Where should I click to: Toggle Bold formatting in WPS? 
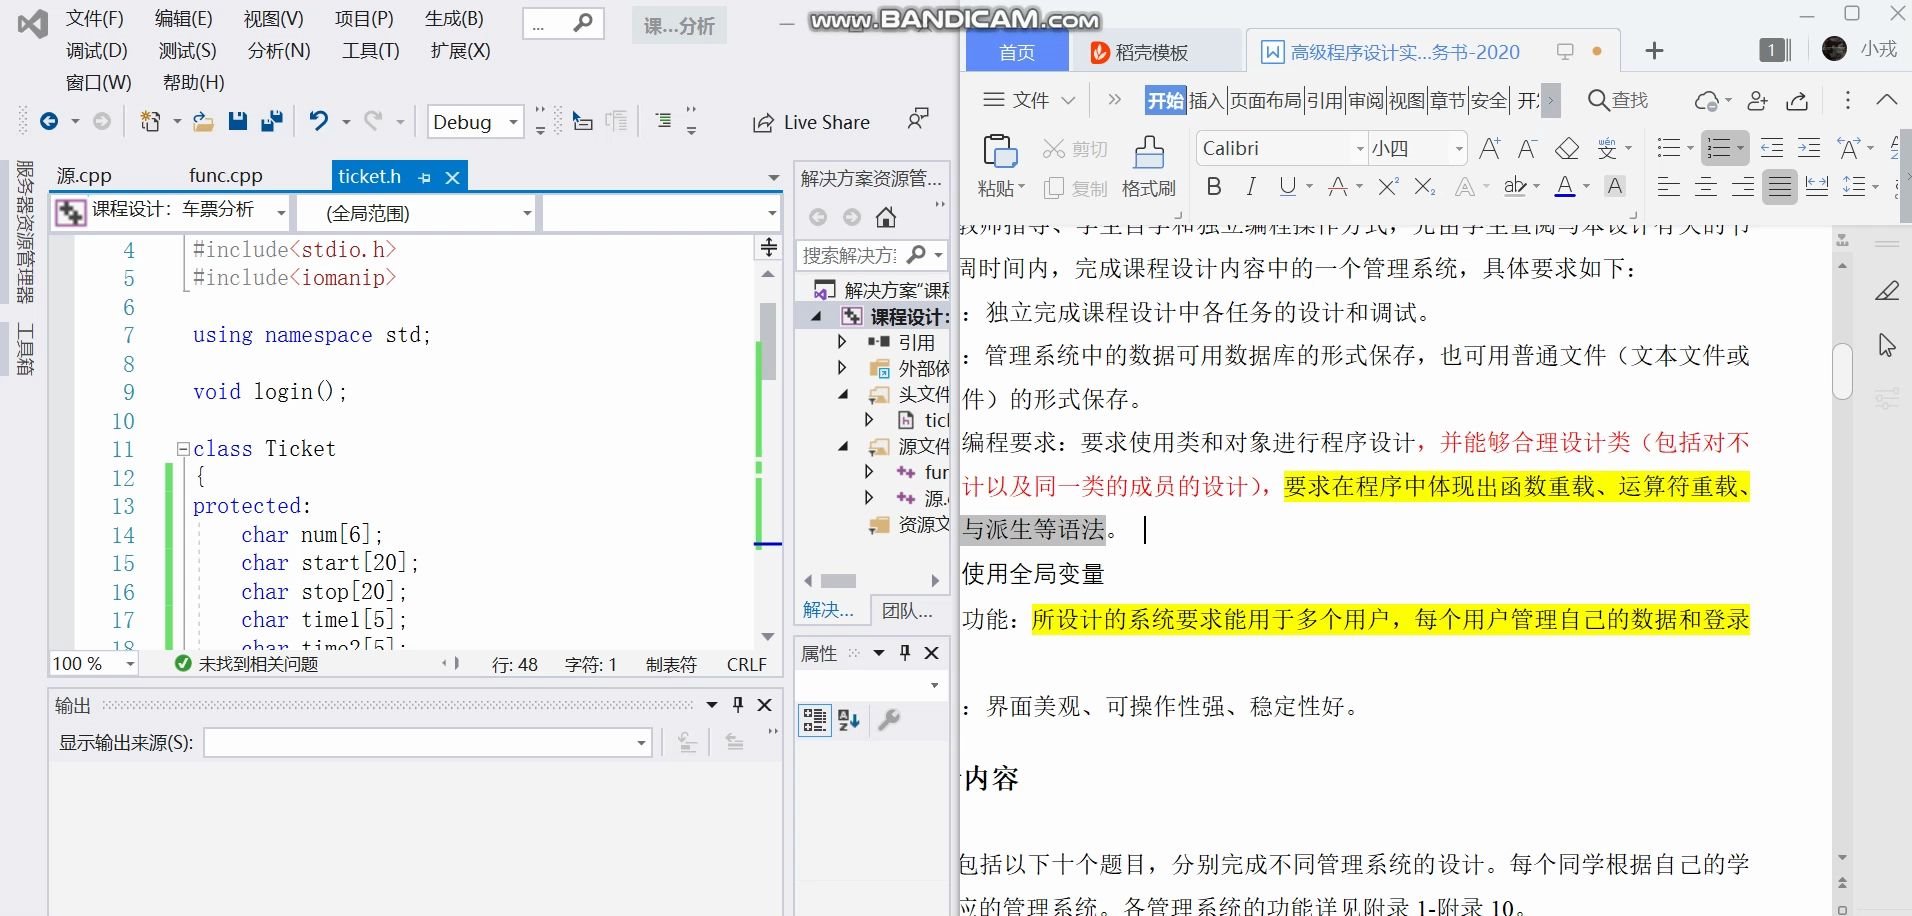click(x=1214, y=186)
